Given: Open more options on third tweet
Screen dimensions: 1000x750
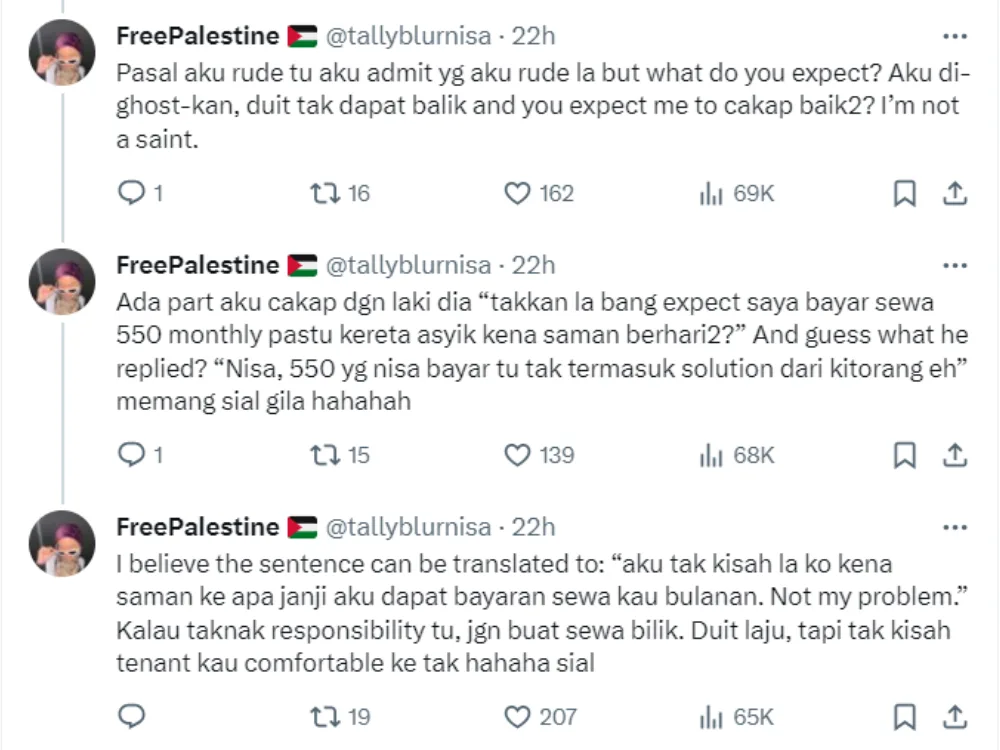Looking at the screenshot, I should (955, 527).
